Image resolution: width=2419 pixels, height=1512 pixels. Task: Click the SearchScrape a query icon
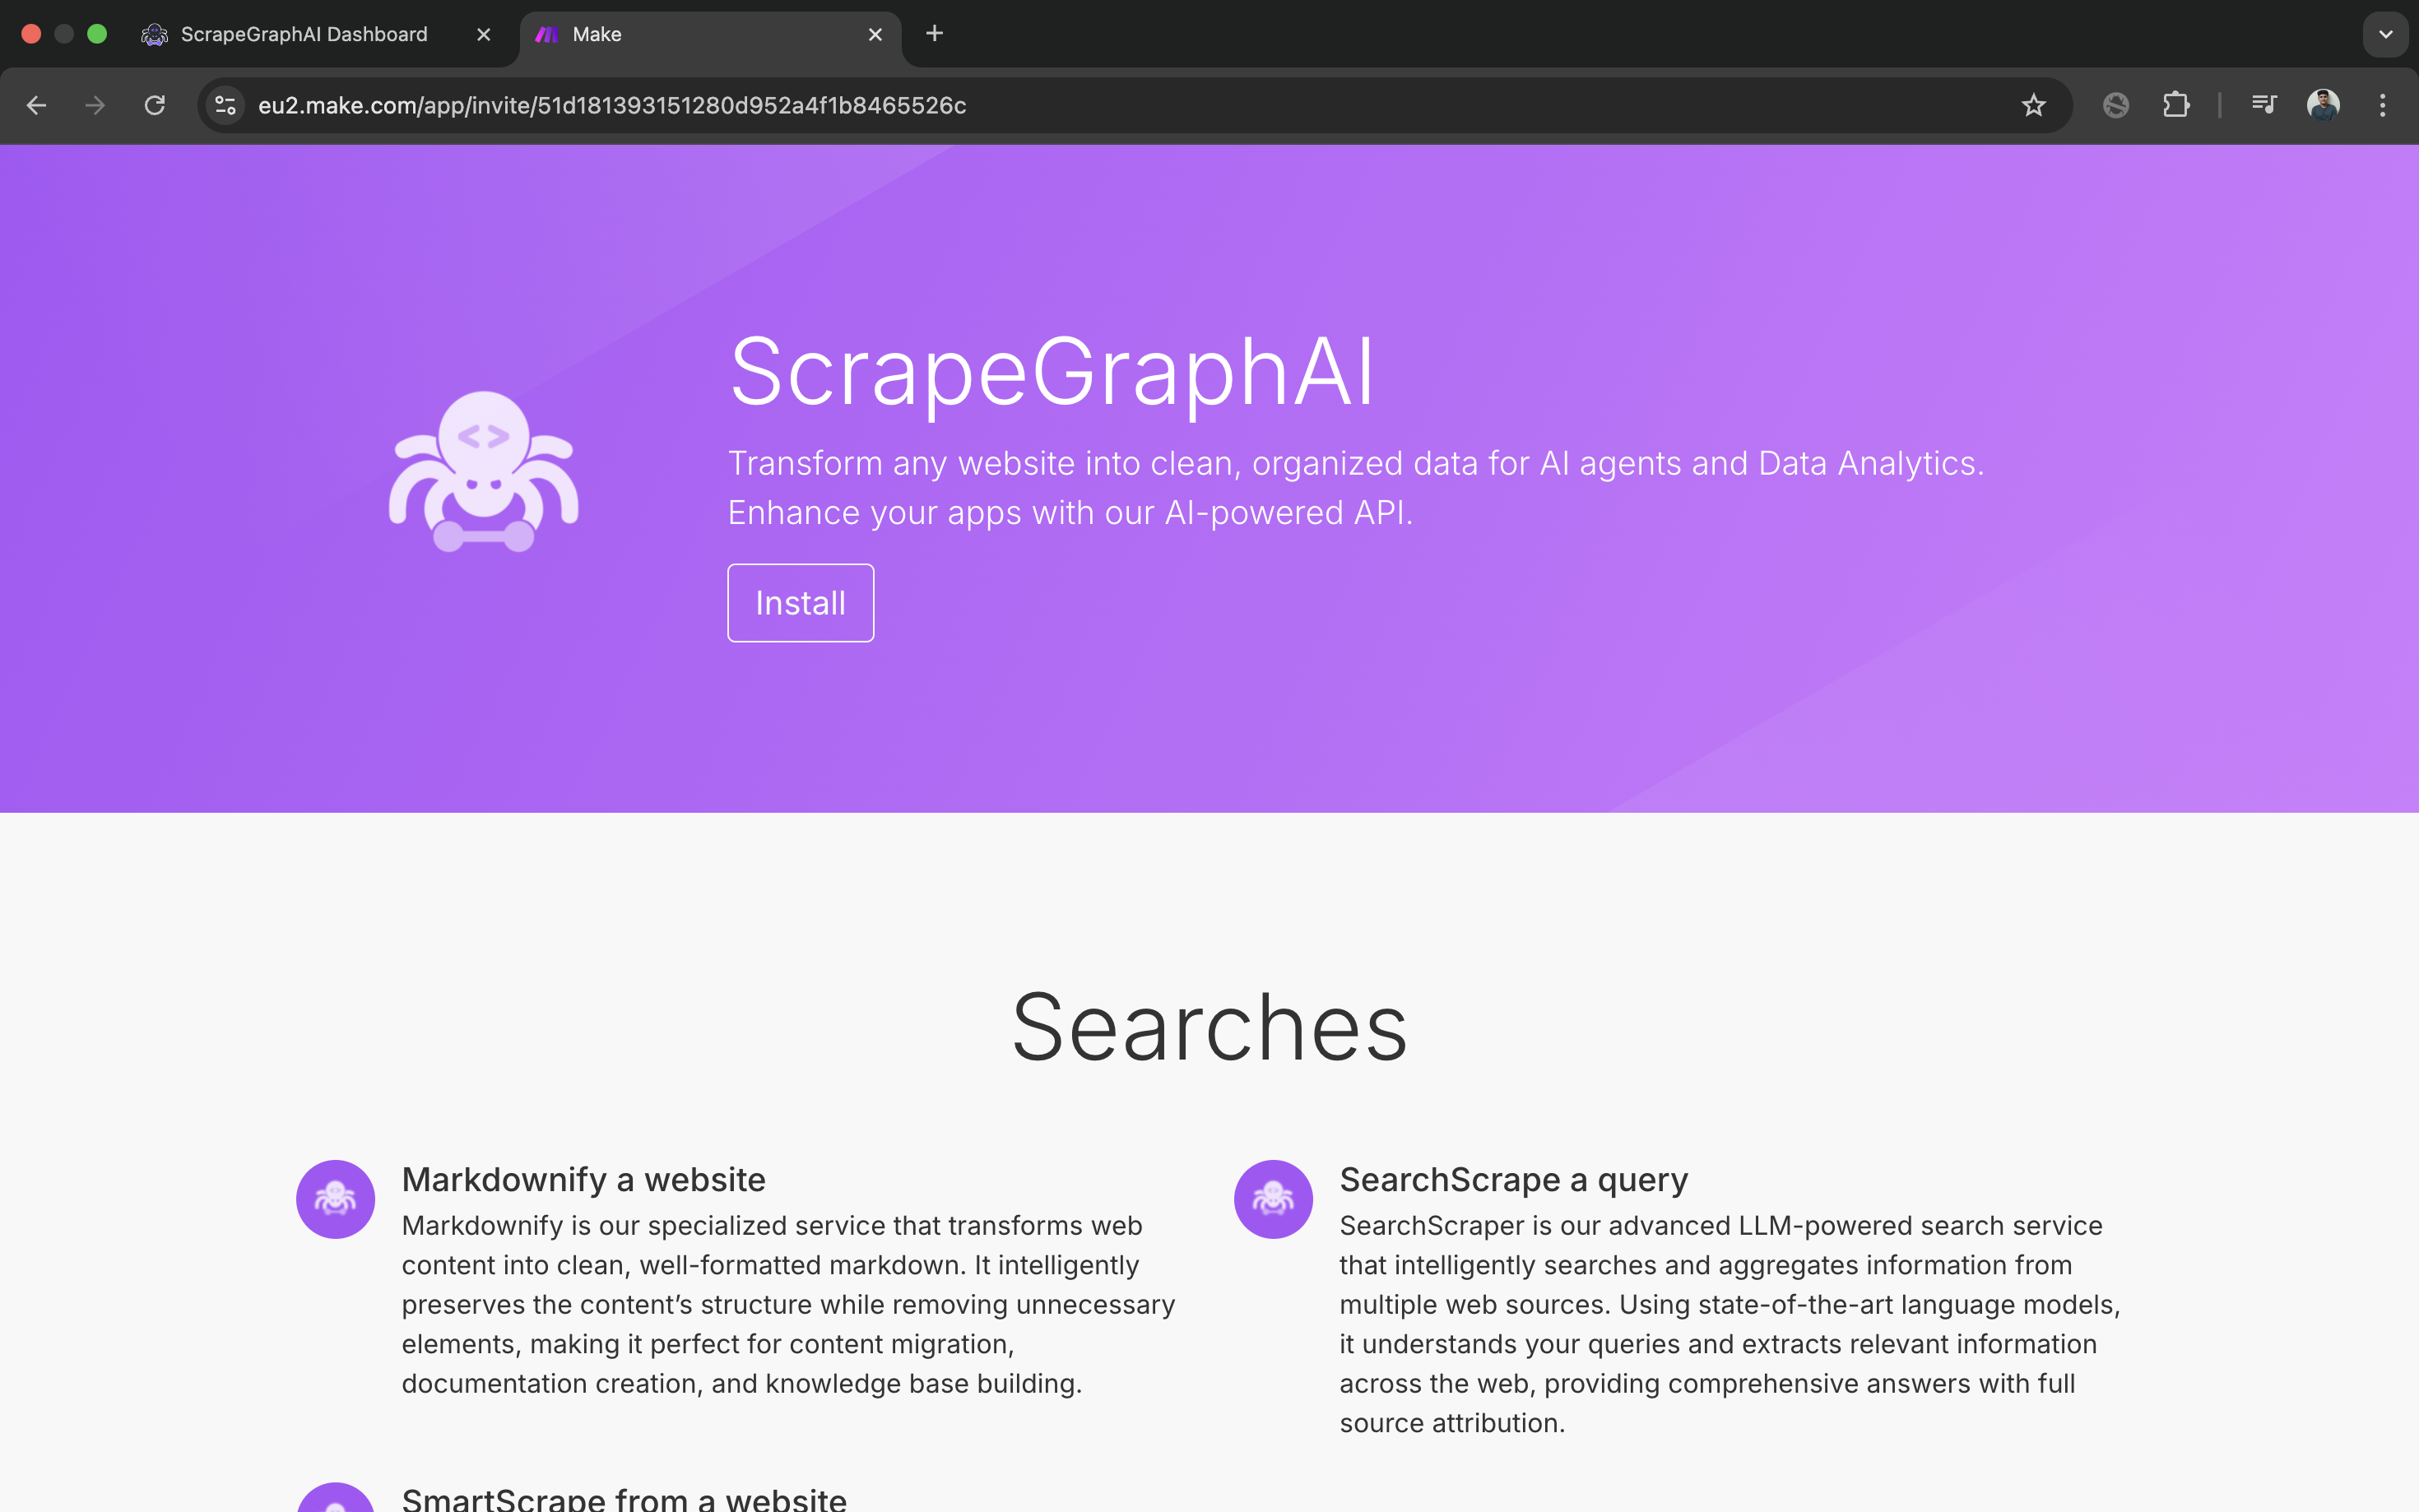[x=1273, y=1199]
